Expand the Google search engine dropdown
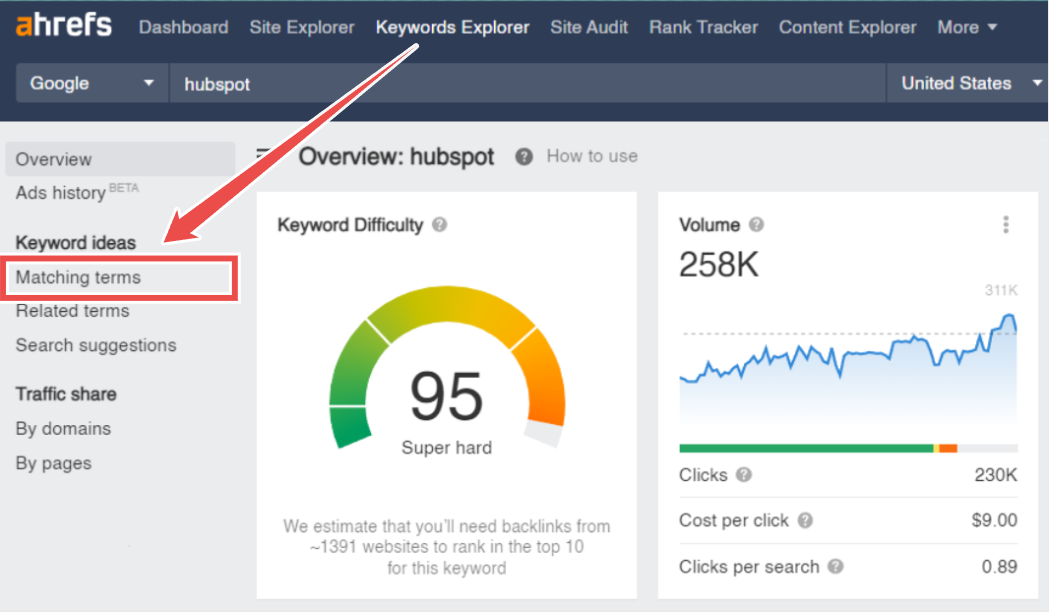The width and height of the screenshot is (1049, 612). tap(92, 84)
